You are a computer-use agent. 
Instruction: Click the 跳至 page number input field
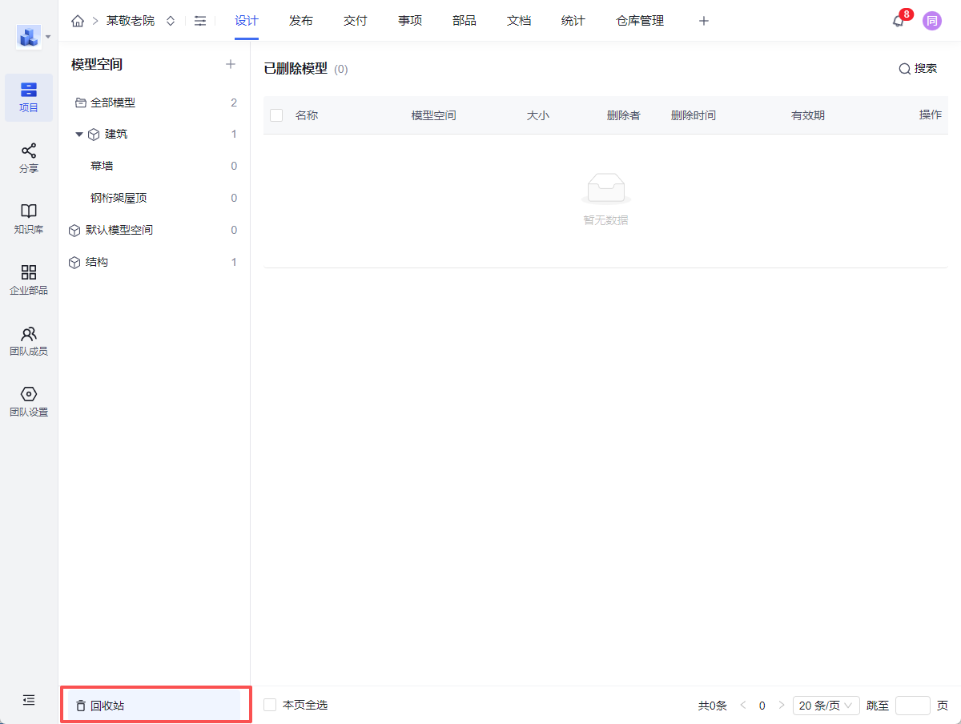(x=912, y=705)
